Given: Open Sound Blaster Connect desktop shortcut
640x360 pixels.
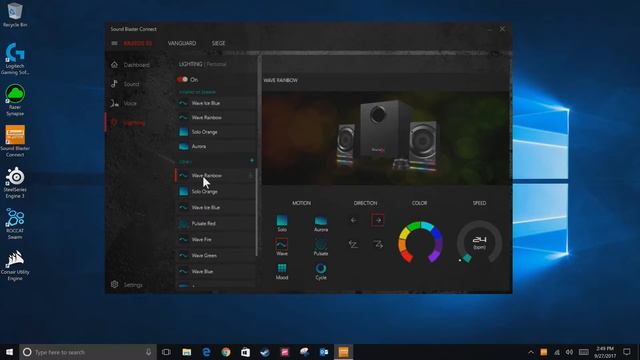Looking at the screenshot, I should [15, 141].
